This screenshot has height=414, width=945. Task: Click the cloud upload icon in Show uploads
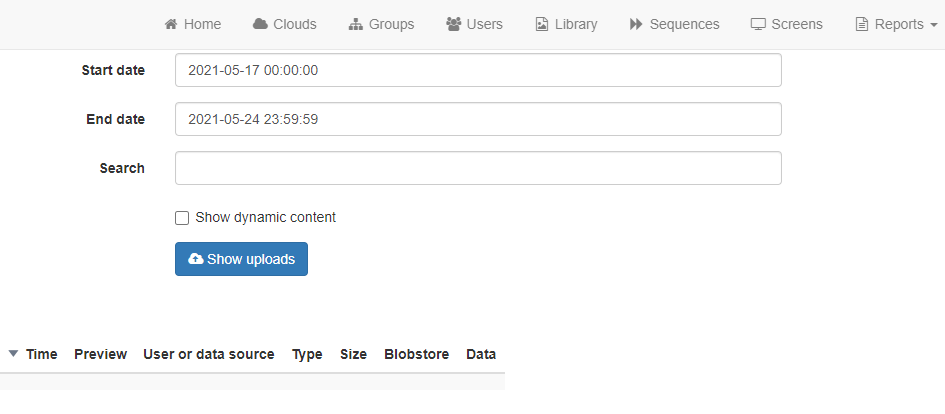[196, 259]
